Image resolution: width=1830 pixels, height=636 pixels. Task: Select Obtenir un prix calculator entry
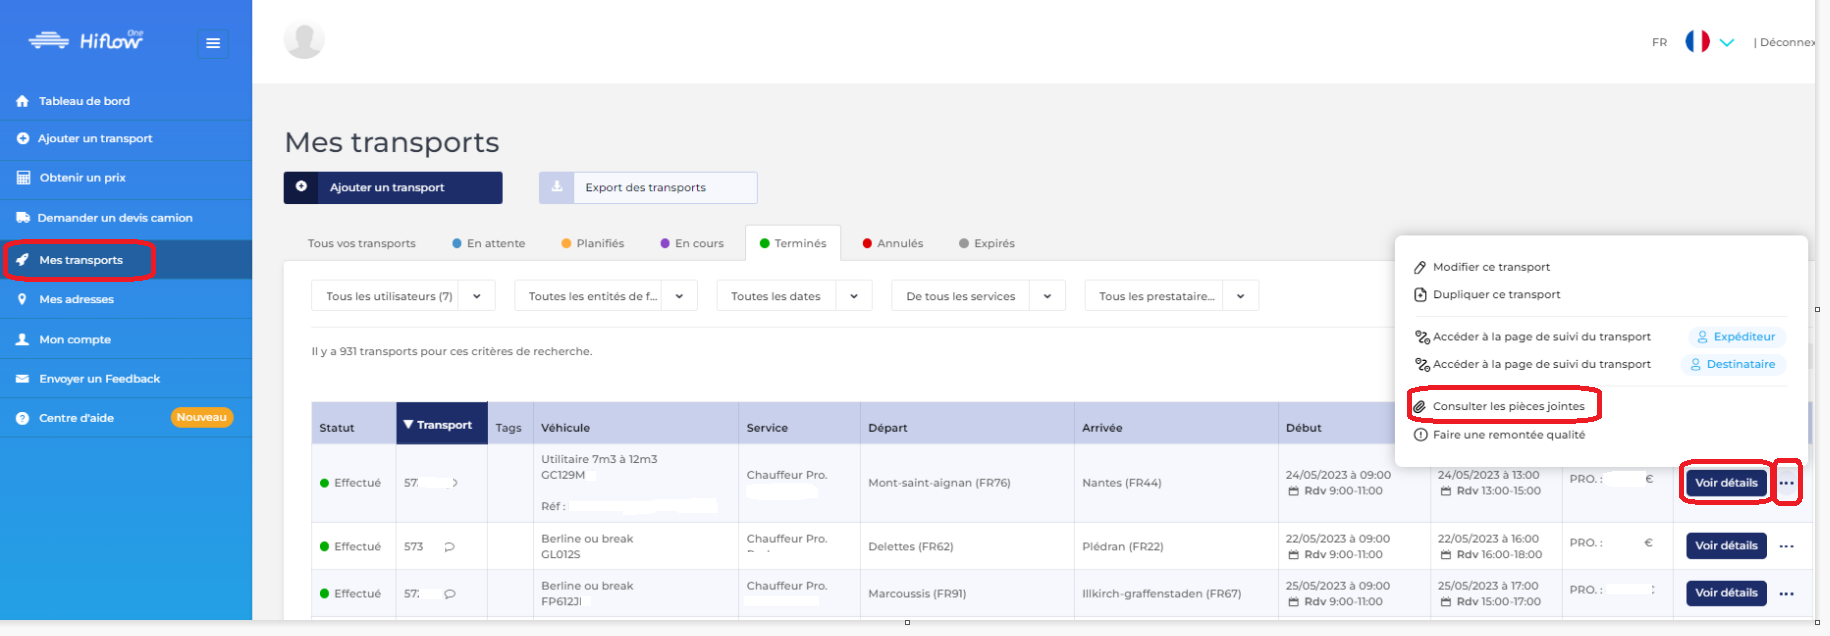click(126, 178)
